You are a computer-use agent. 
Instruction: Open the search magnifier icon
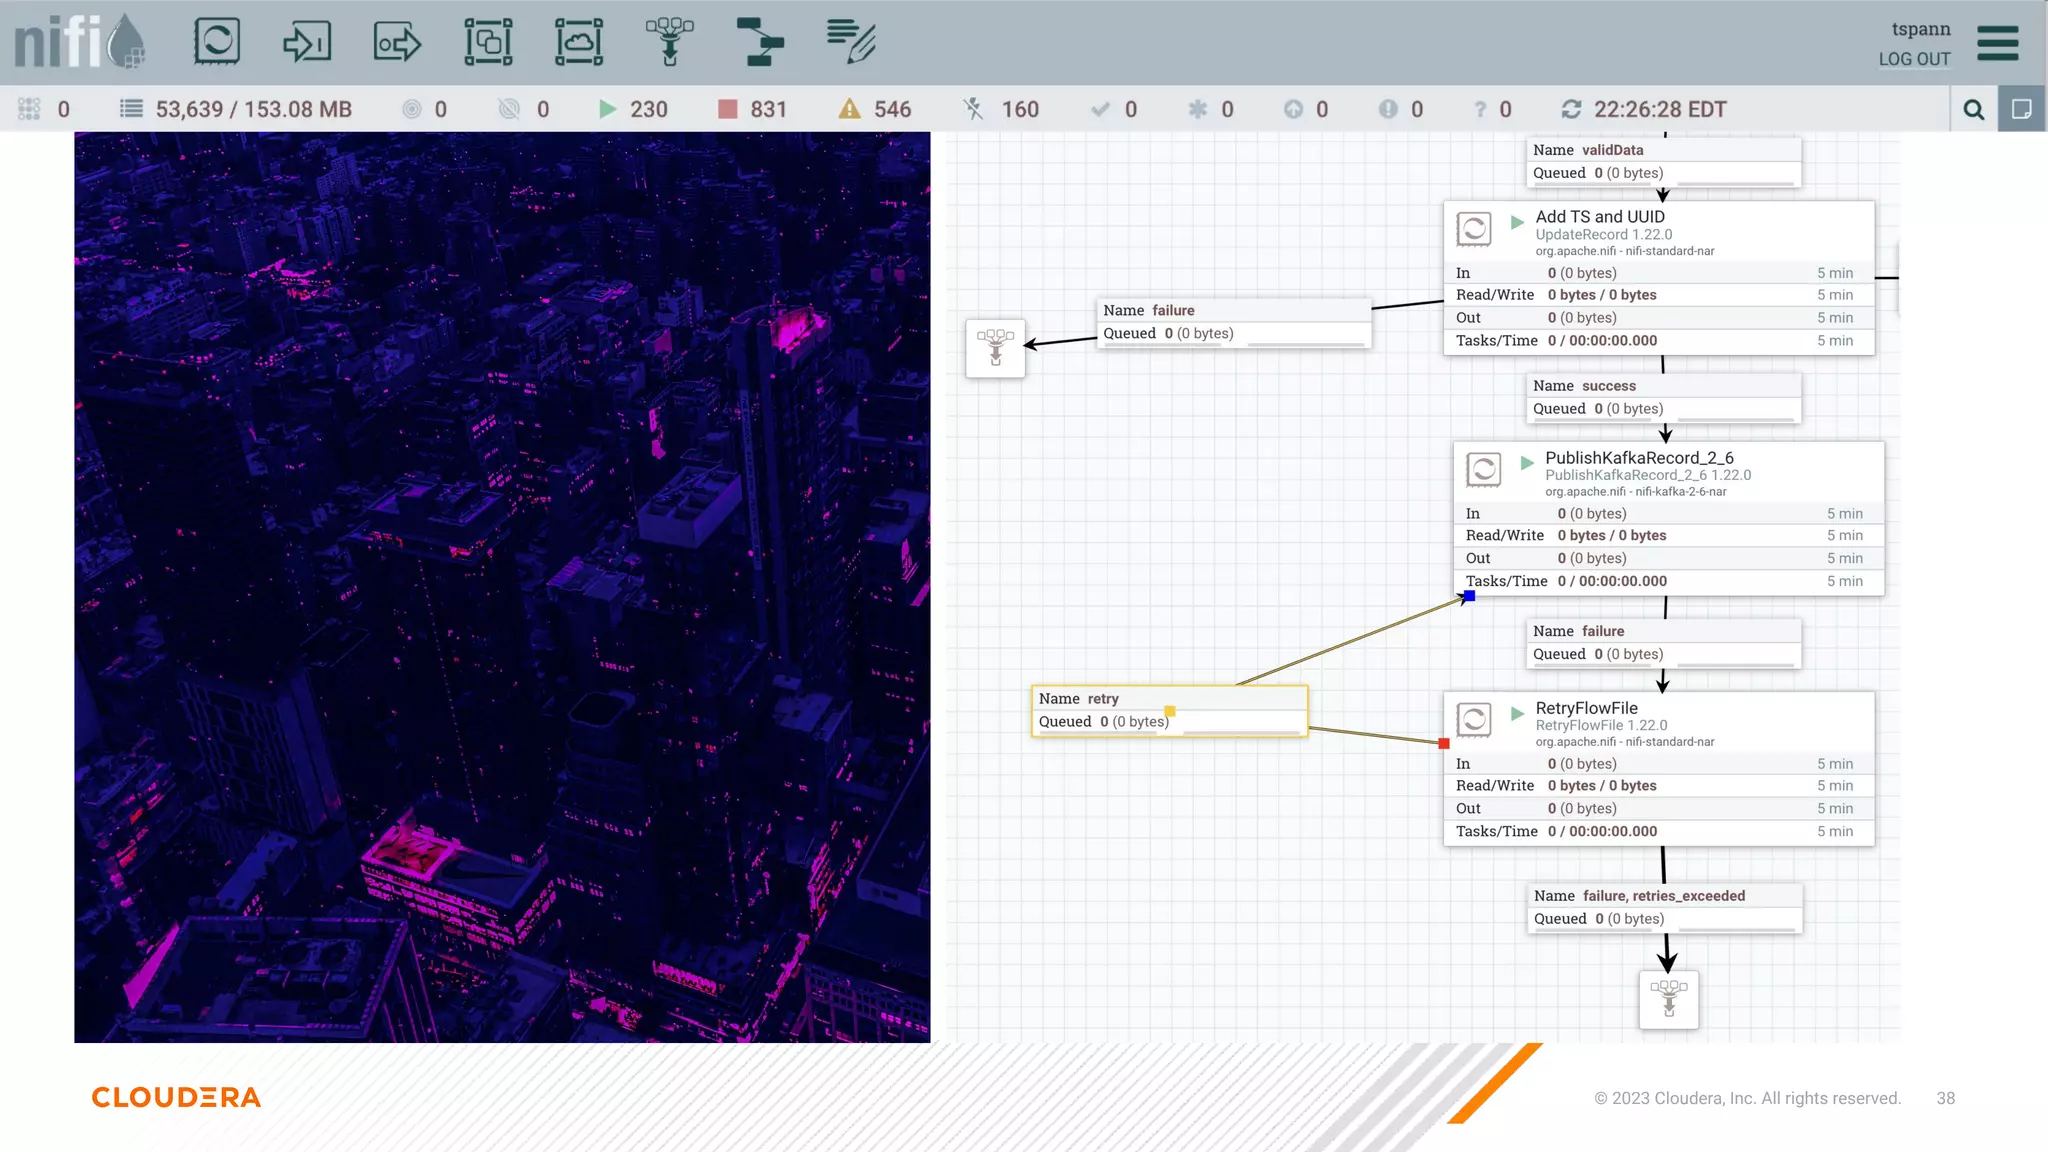point(1973,109)
